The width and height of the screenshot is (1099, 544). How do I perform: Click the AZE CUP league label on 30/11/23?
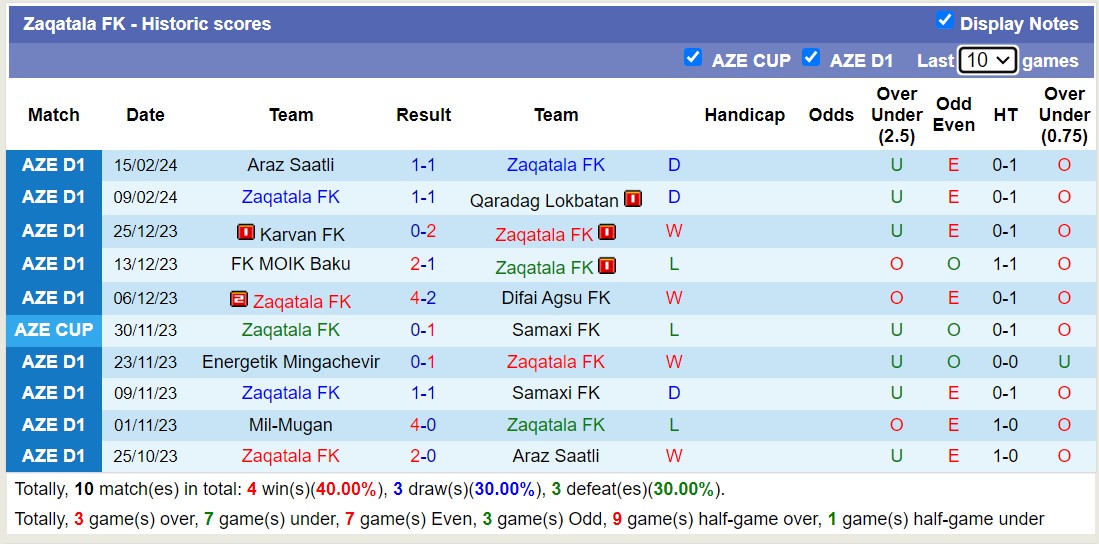[x=54, y=330]
